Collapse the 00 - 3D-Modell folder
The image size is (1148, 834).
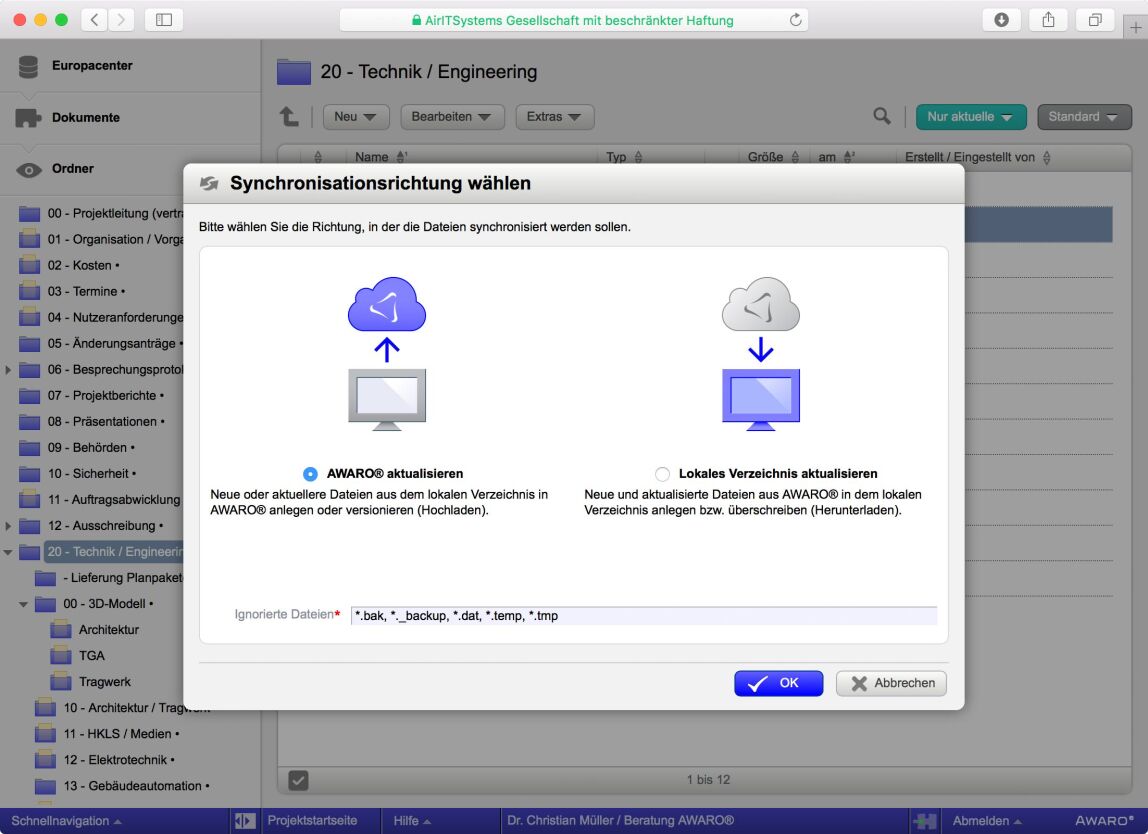point(23,604)
